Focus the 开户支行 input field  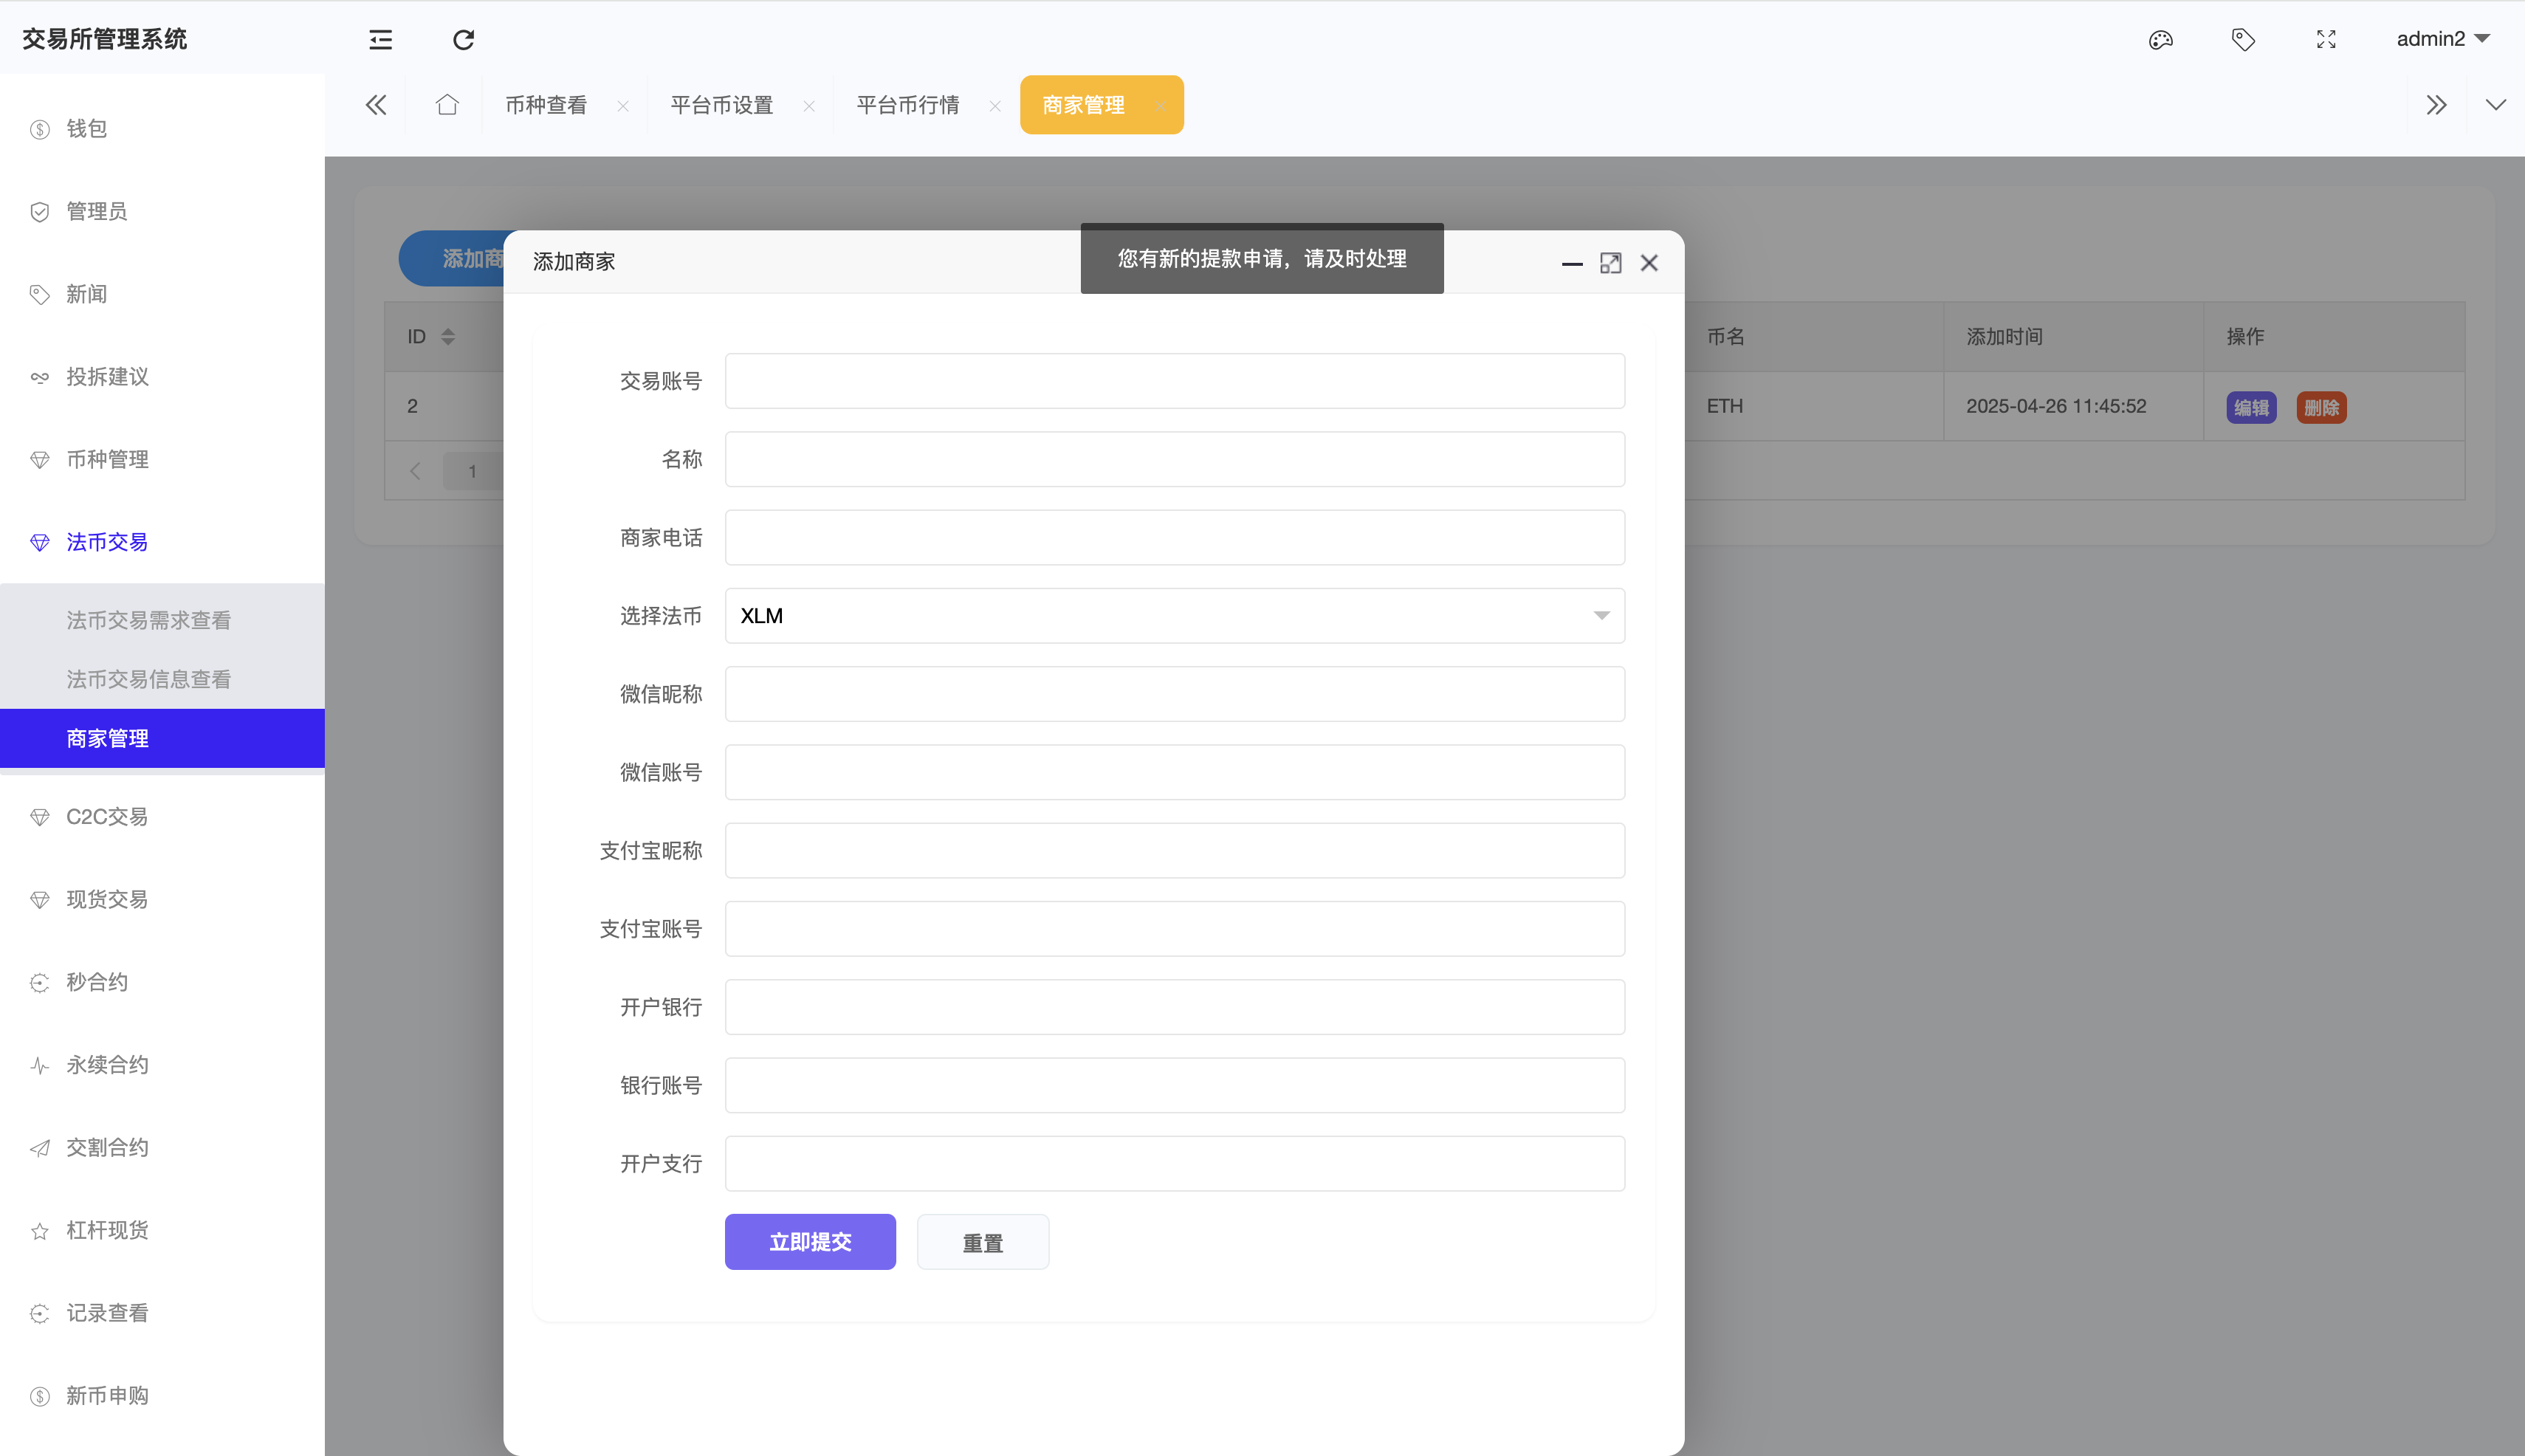tap(1175, 1164)
